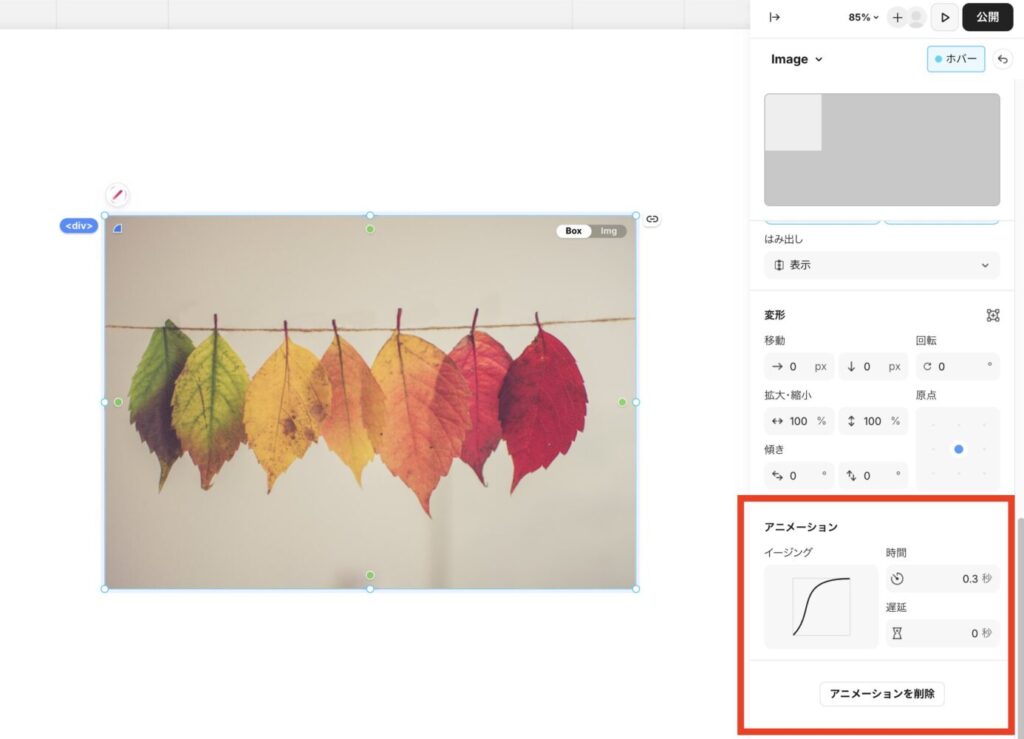Click the 公開 publish button
The height and width of the screenshot is (739, 1024).
(x=987, y=17)
